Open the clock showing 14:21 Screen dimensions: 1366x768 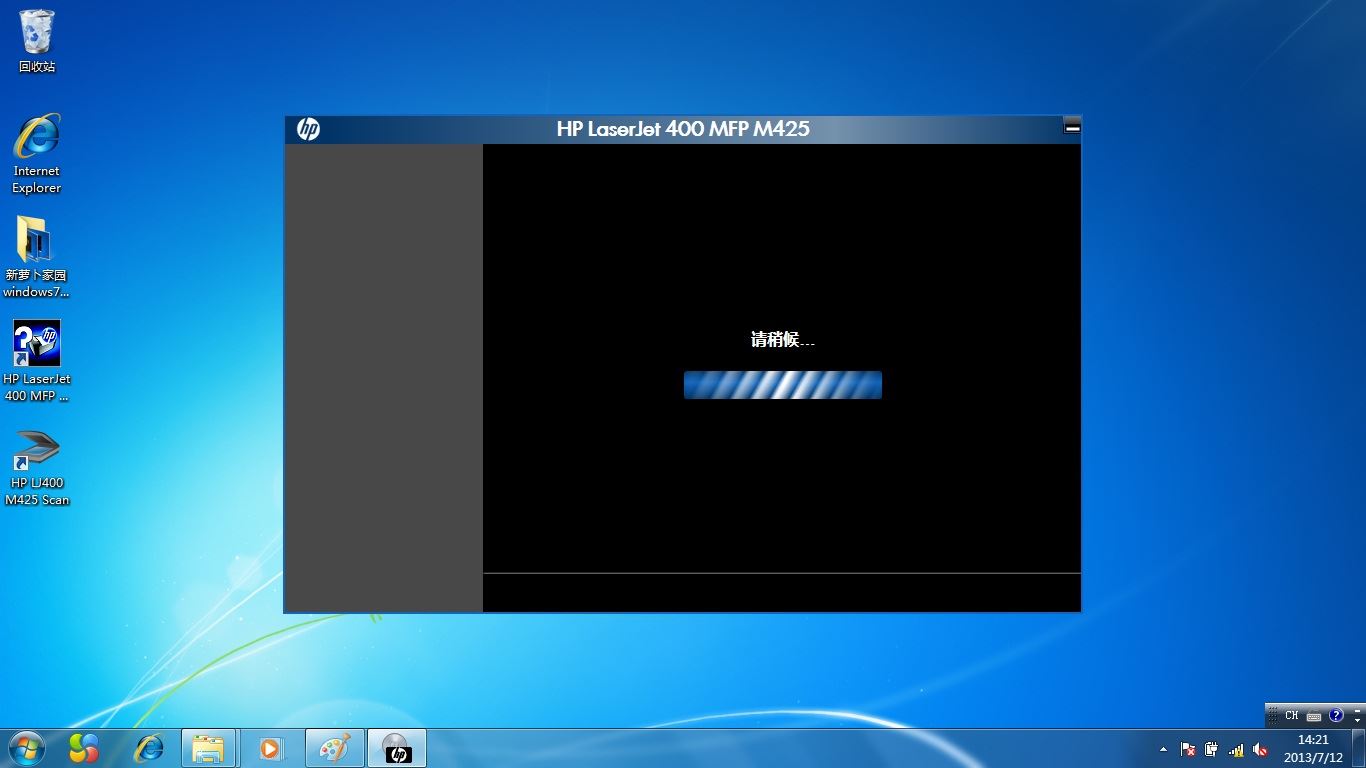[x=1313, y=748]
